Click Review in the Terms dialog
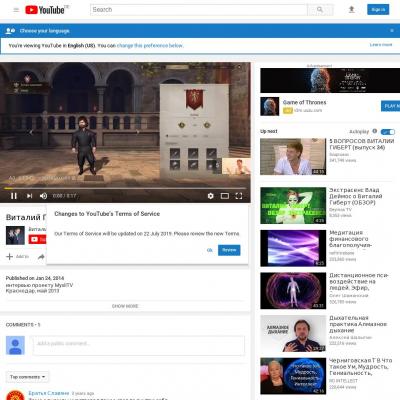 [x=229, y=250]
